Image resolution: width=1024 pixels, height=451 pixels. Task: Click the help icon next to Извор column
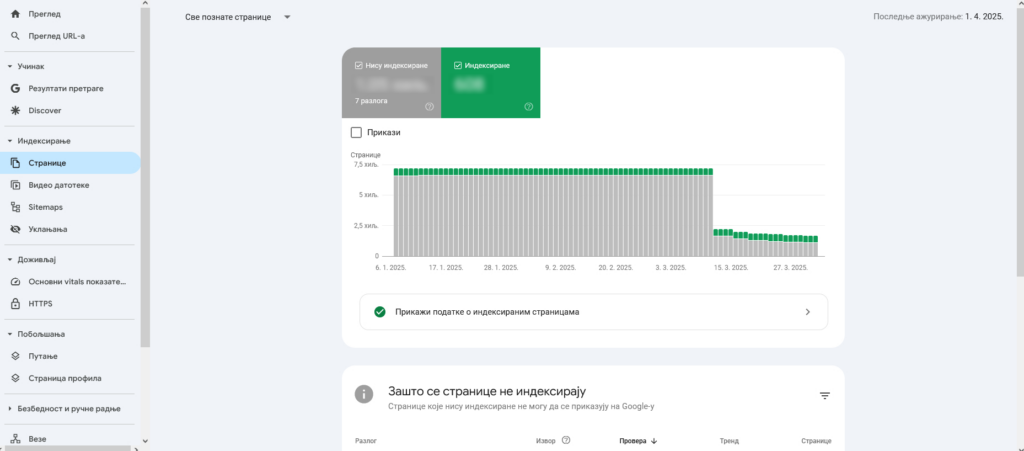pos(566,440)
